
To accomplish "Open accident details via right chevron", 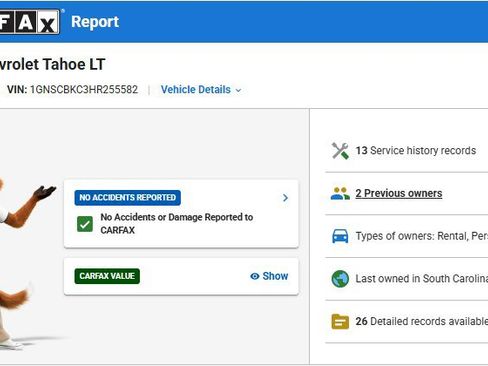I will (x=285, y=198).
